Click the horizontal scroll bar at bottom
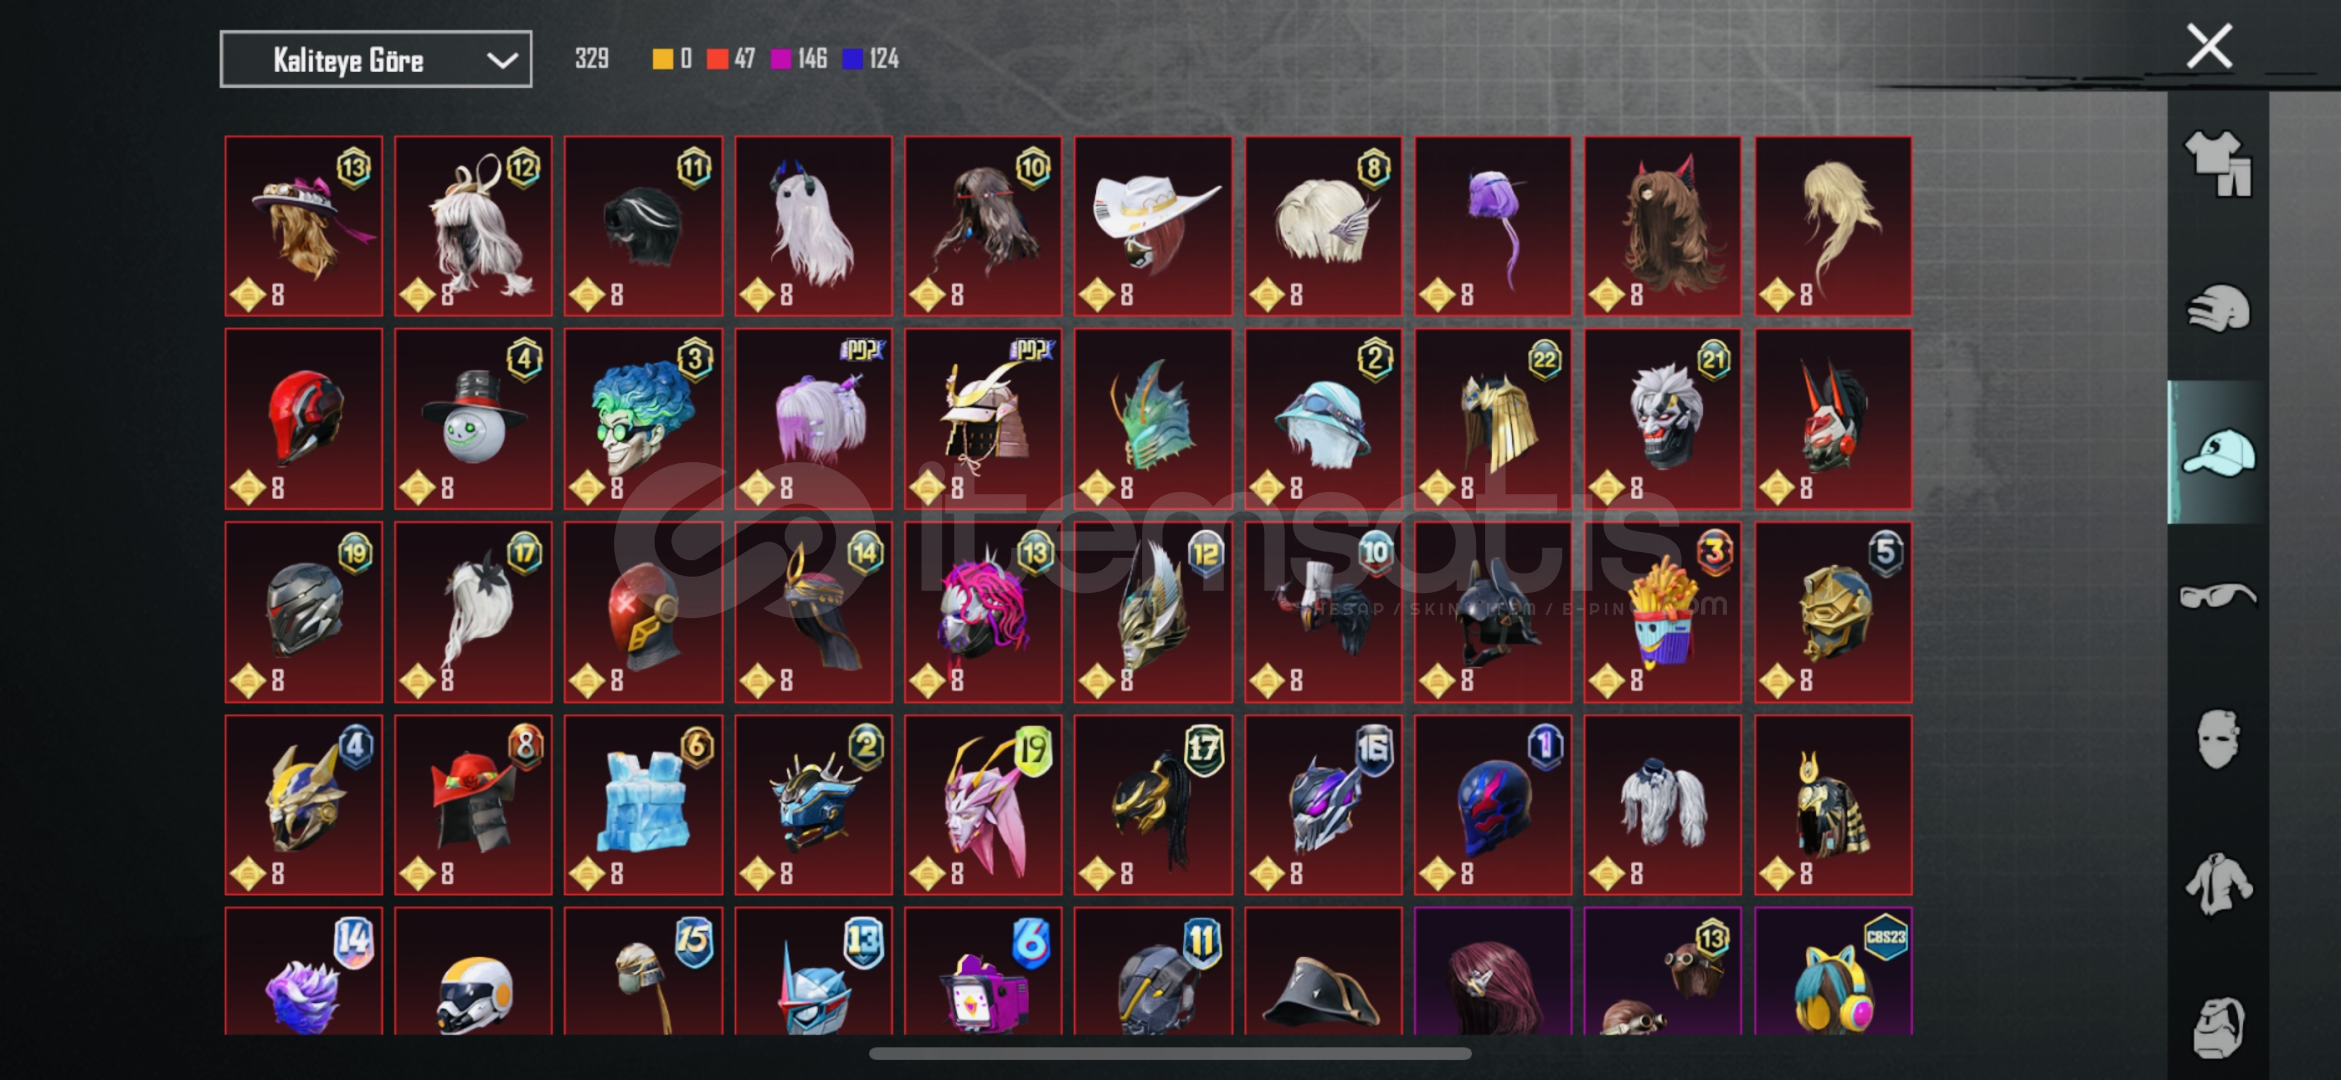The height and width of the screenshot is (1080, 2341). click(x=1170, y=1053)
